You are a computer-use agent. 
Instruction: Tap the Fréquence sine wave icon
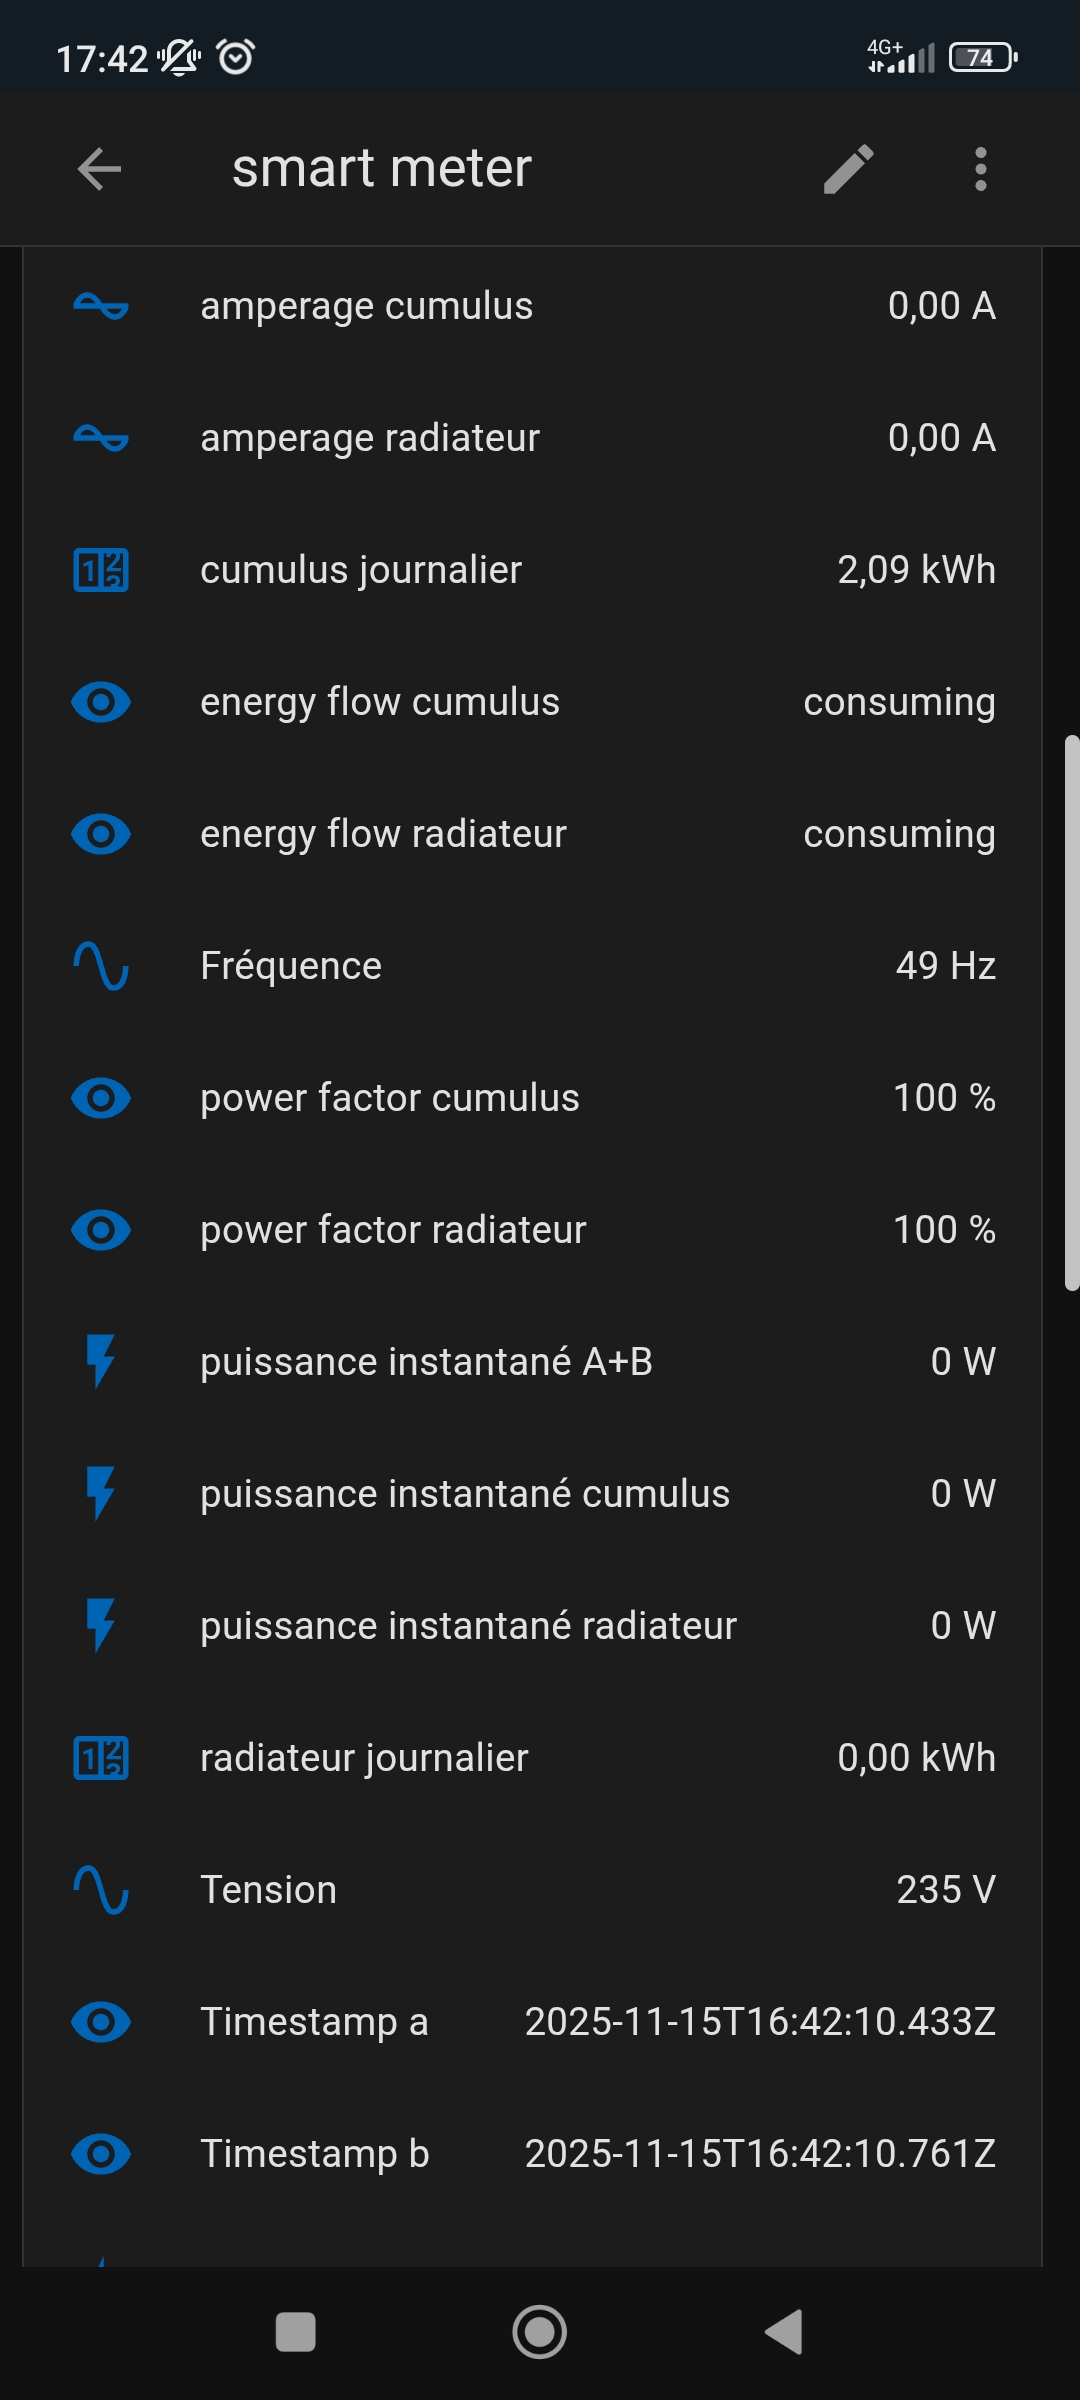coord(101,966)
